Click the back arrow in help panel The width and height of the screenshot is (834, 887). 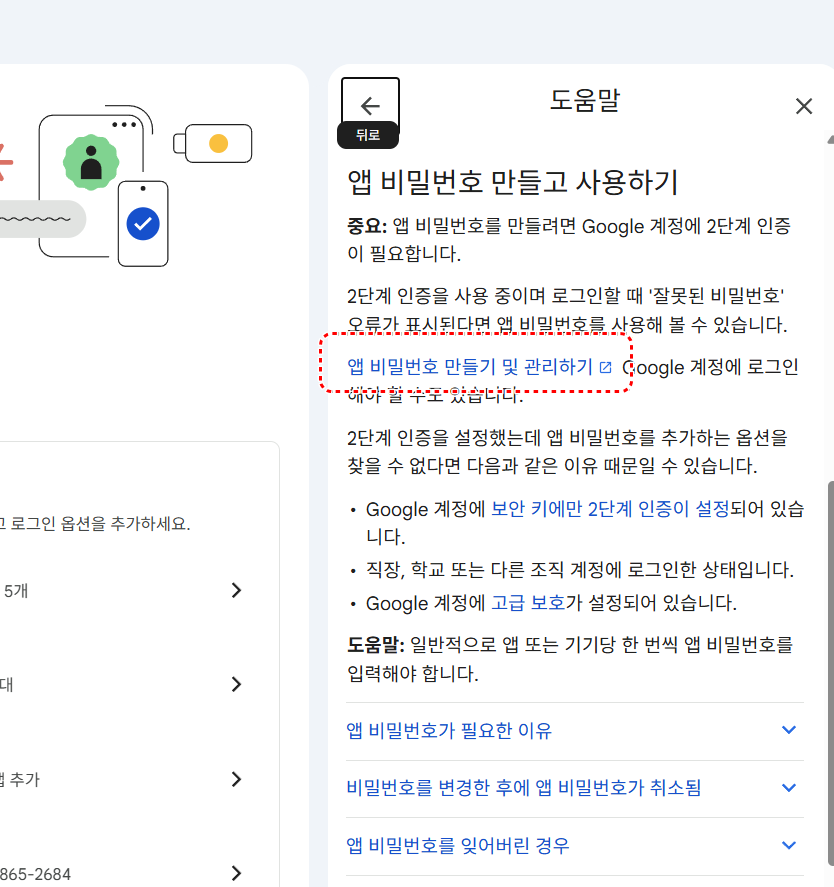[x=370, y=106]
